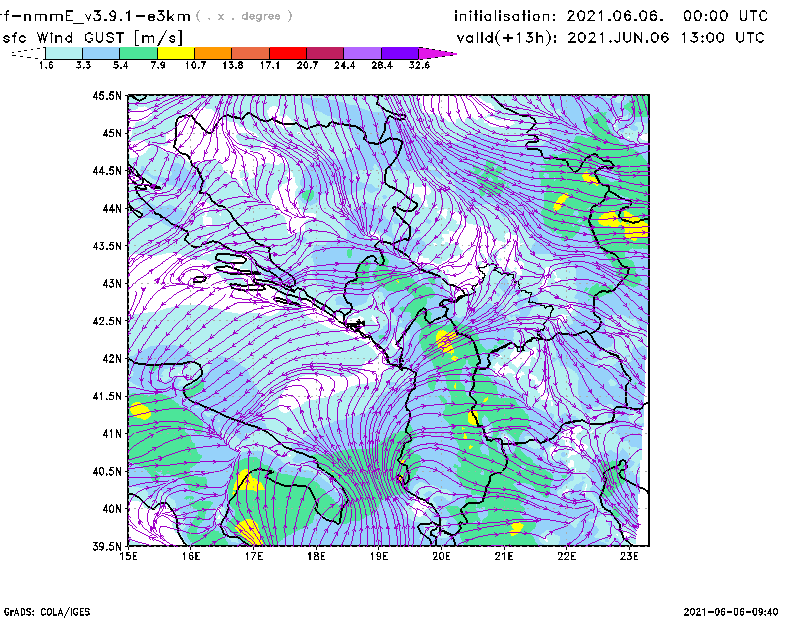Screen dimensions: 800x618
Task: Click the valid time '13:00 UTC'
Action: [x=722, y=37]
